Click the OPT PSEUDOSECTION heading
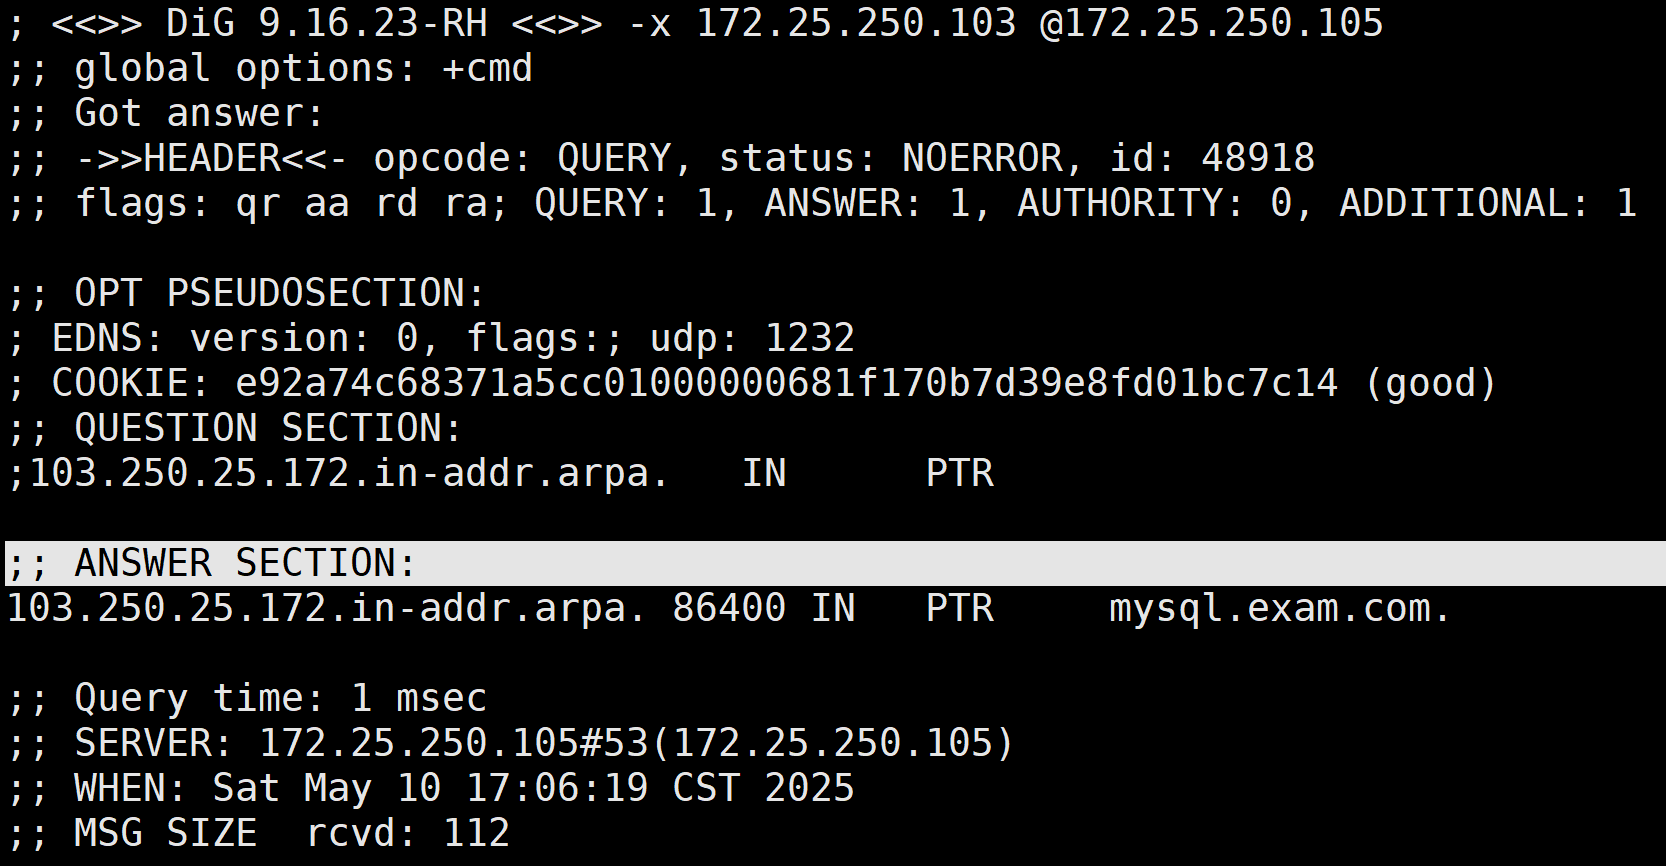This screenshot has height=866, width=1666. point(279,293)
